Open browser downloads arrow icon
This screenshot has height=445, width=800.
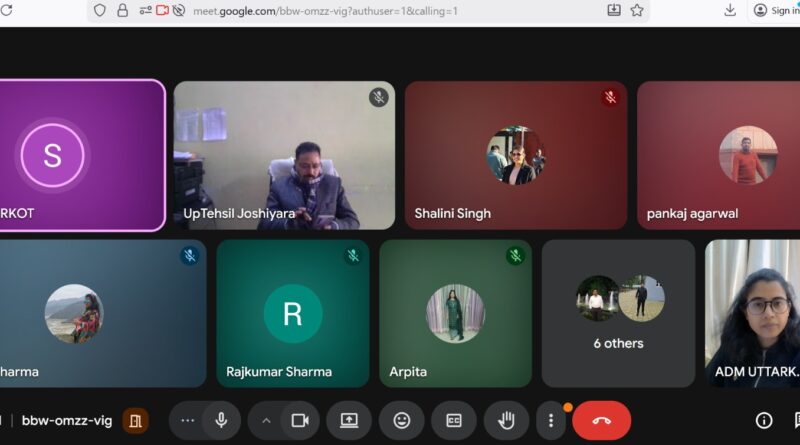730,10
